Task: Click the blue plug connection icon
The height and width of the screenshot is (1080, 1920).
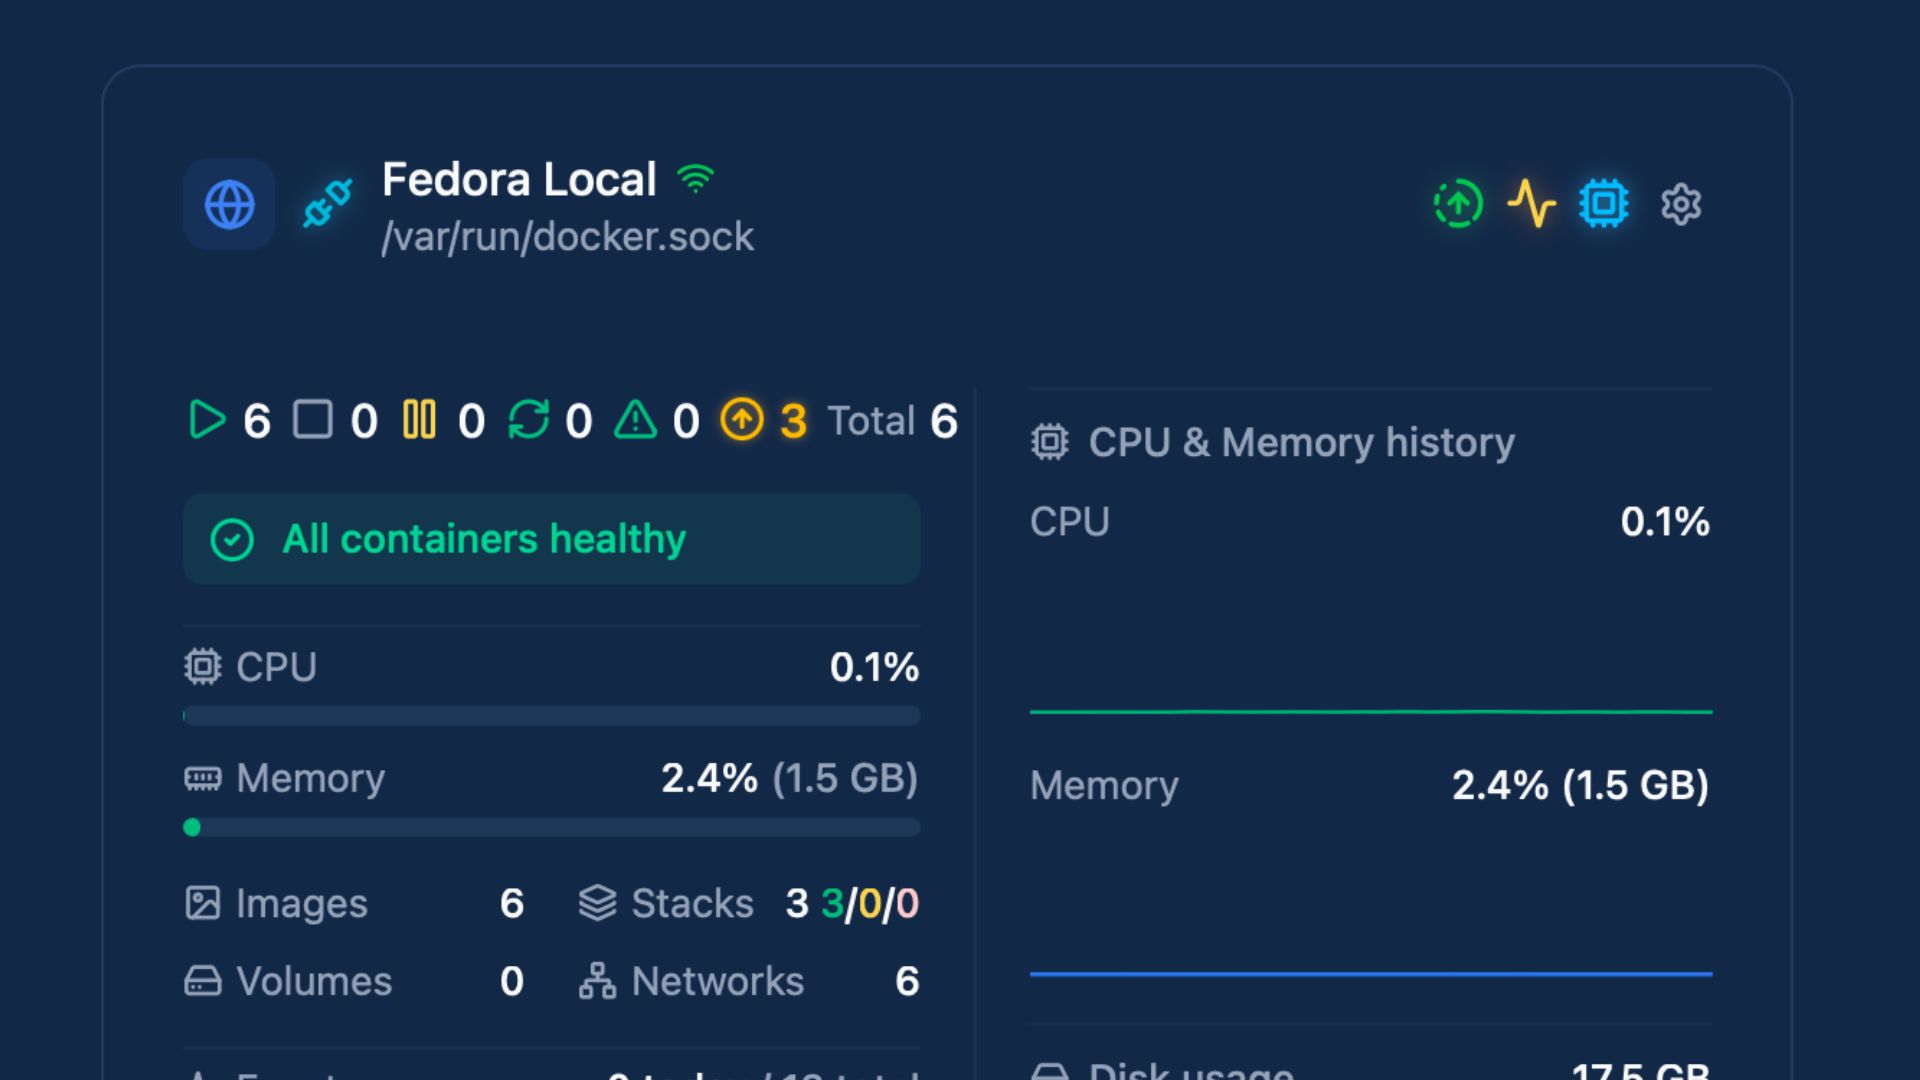Action: 328,203
